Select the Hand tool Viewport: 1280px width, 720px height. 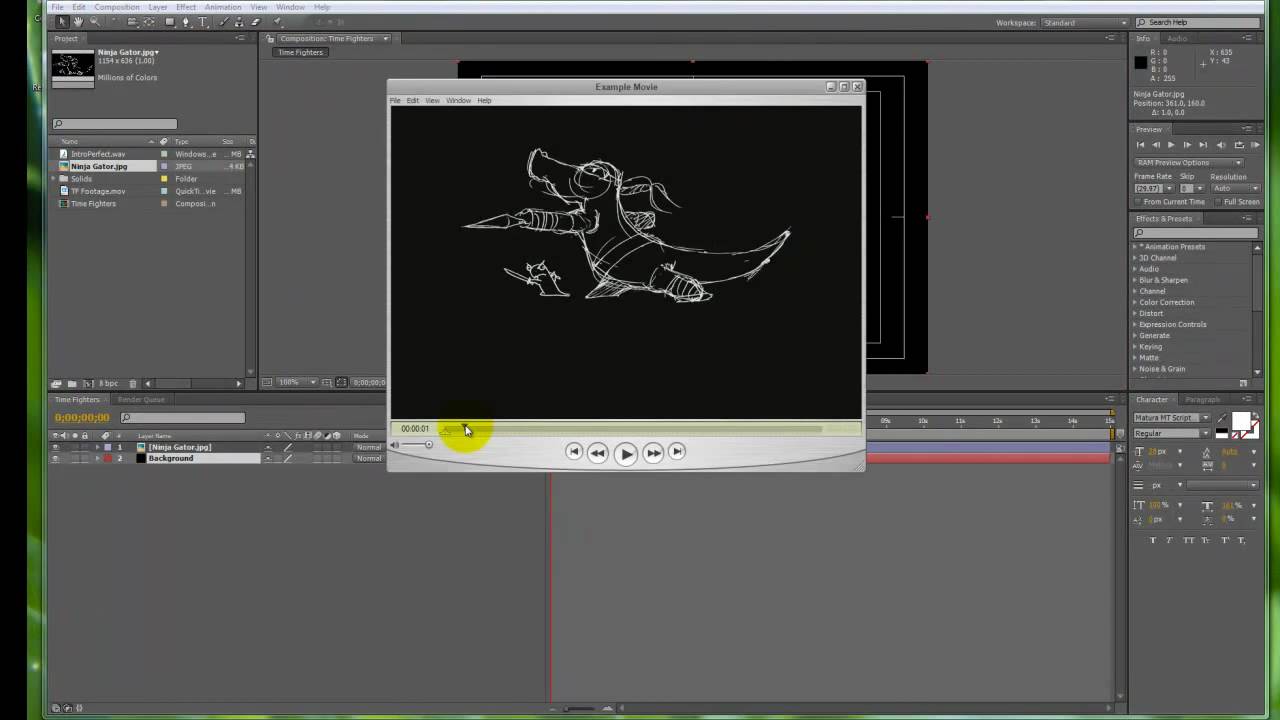tap(78, 21)
